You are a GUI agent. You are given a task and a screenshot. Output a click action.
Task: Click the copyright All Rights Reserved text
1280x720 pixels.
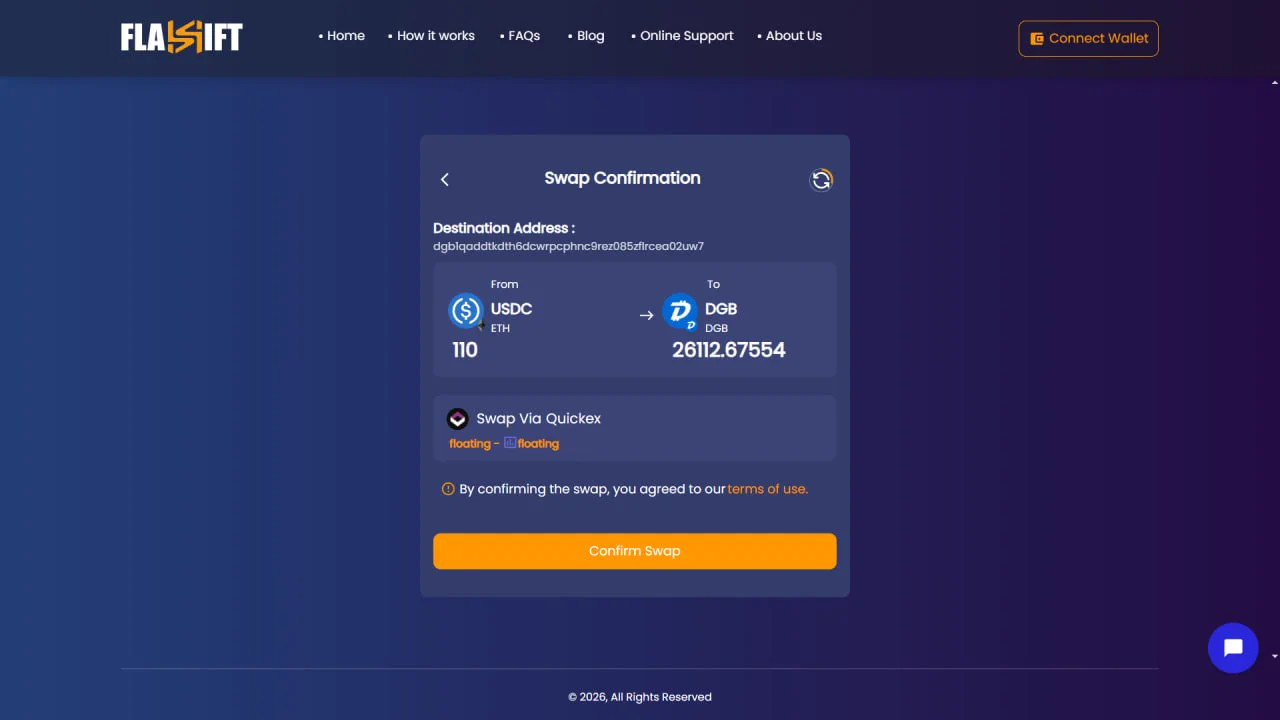pos(640,697)
